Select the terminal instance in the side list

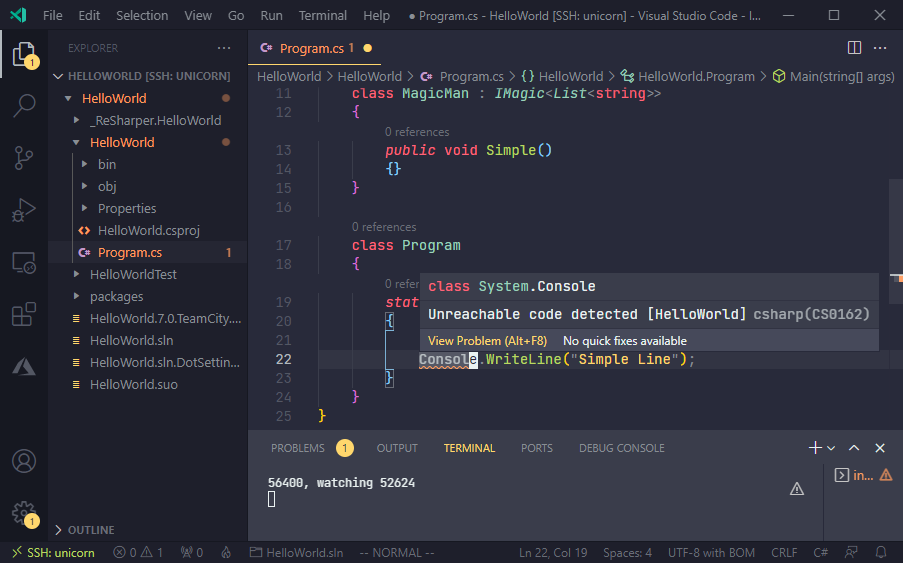(x=864, y=475)
